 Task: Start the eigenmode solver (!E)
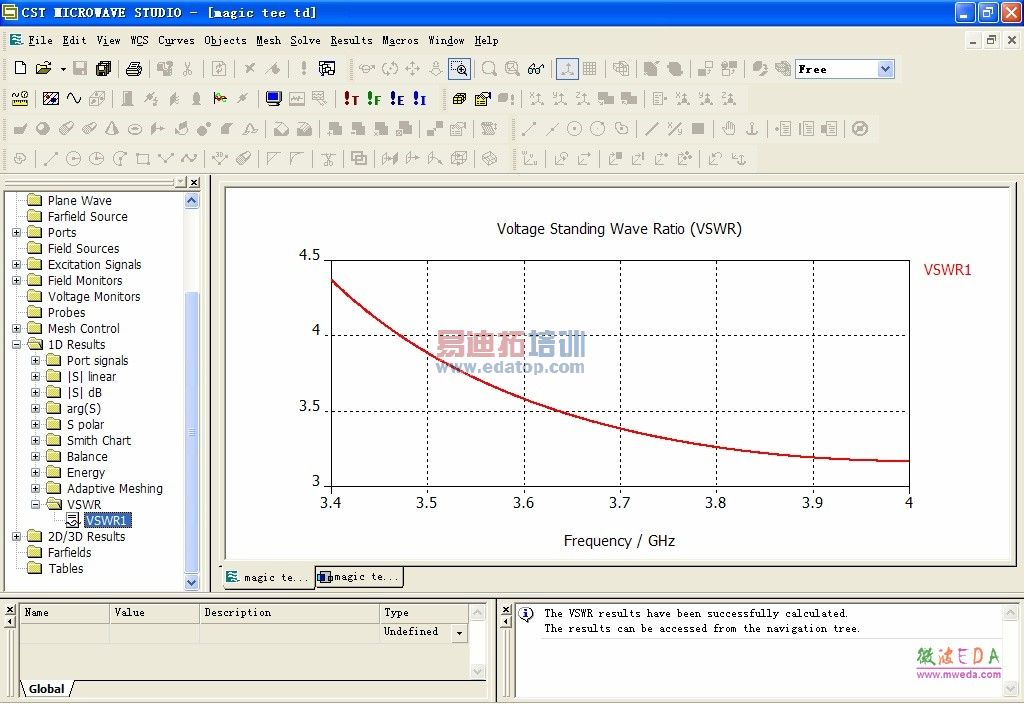point(397,99)
